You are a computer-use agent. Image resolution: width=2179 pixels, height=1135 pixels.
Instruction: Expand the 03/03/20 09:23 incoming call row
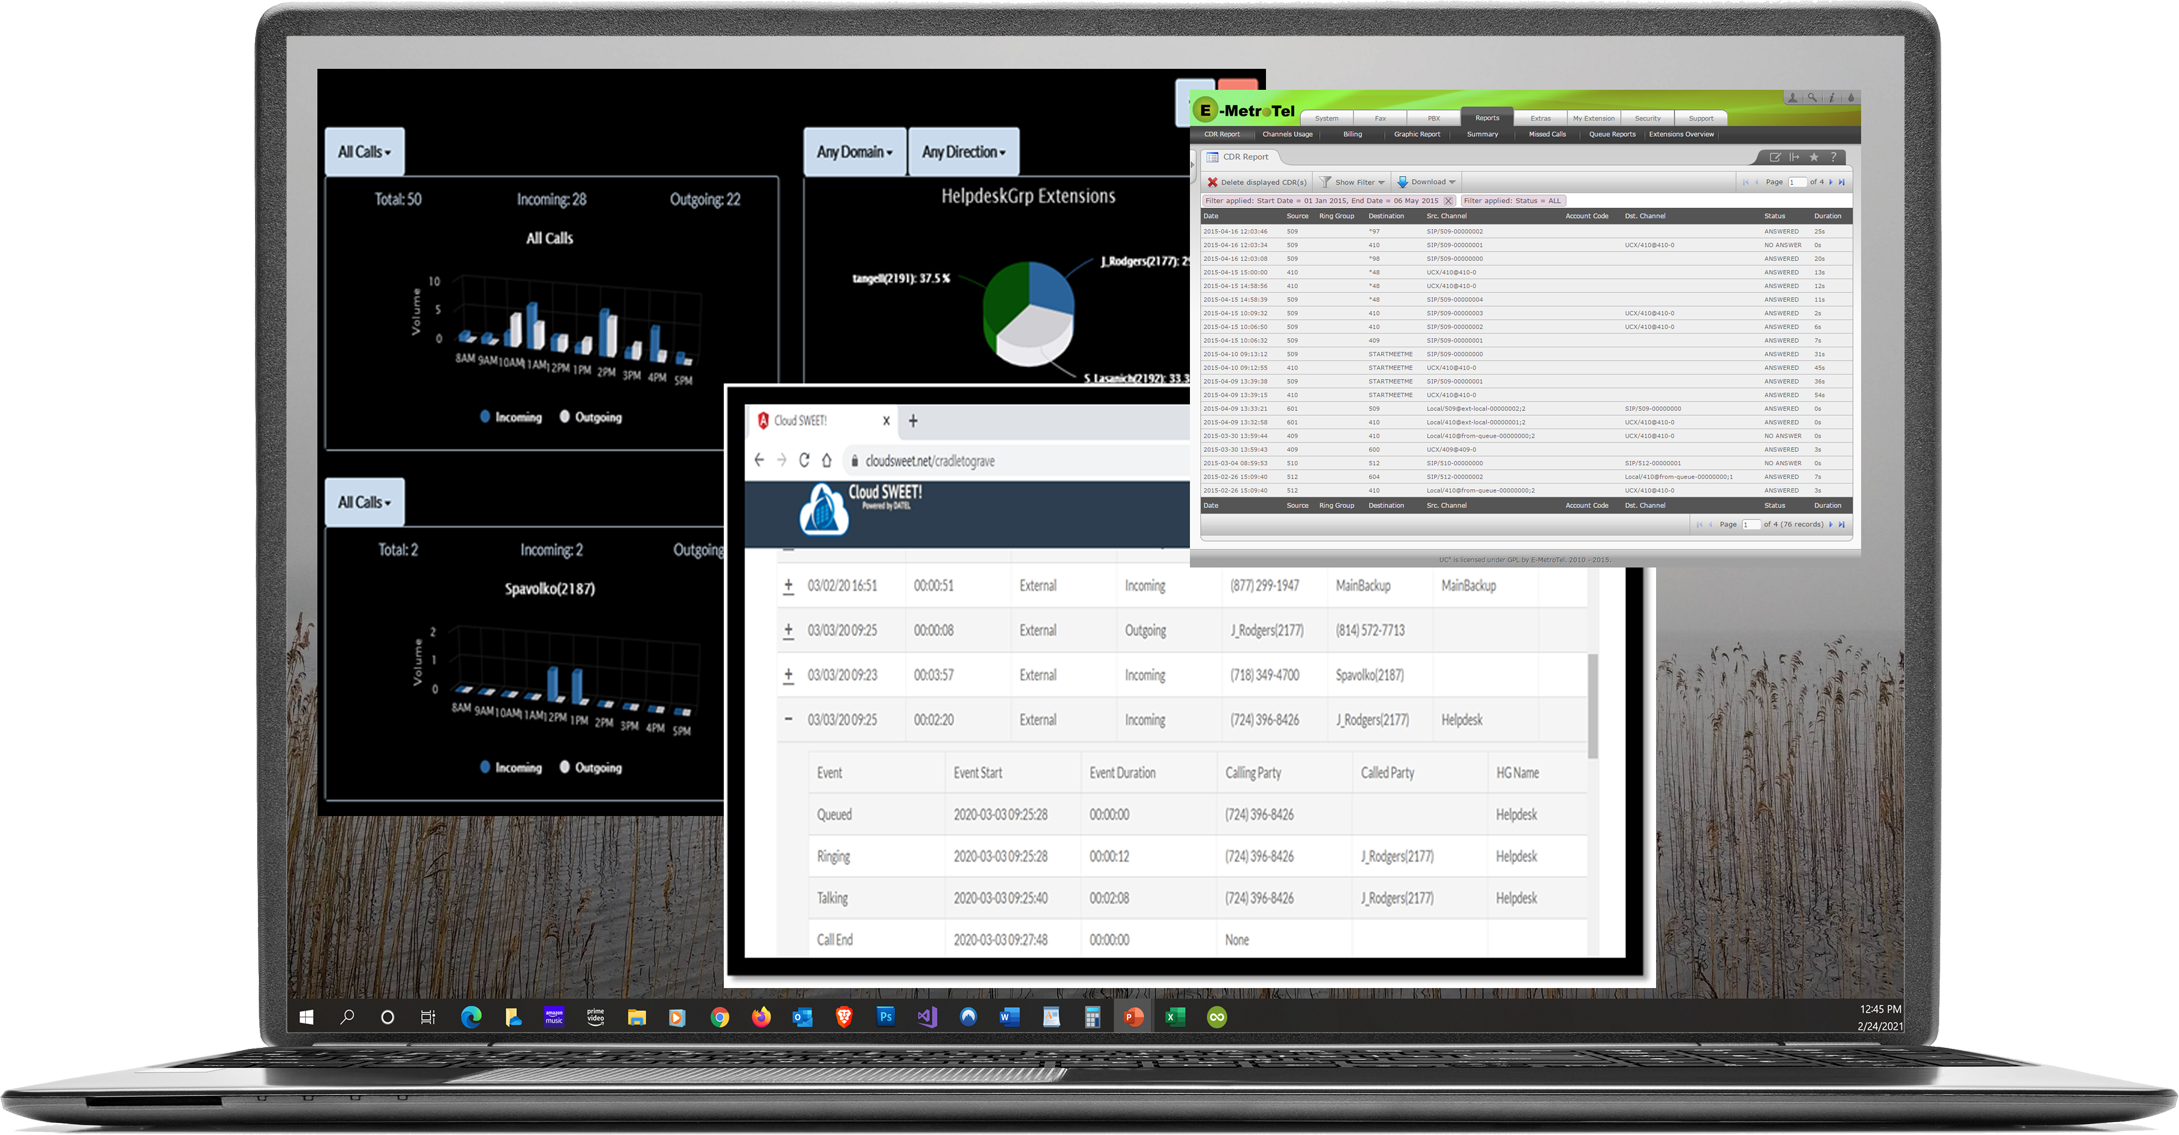pos(788,675)
